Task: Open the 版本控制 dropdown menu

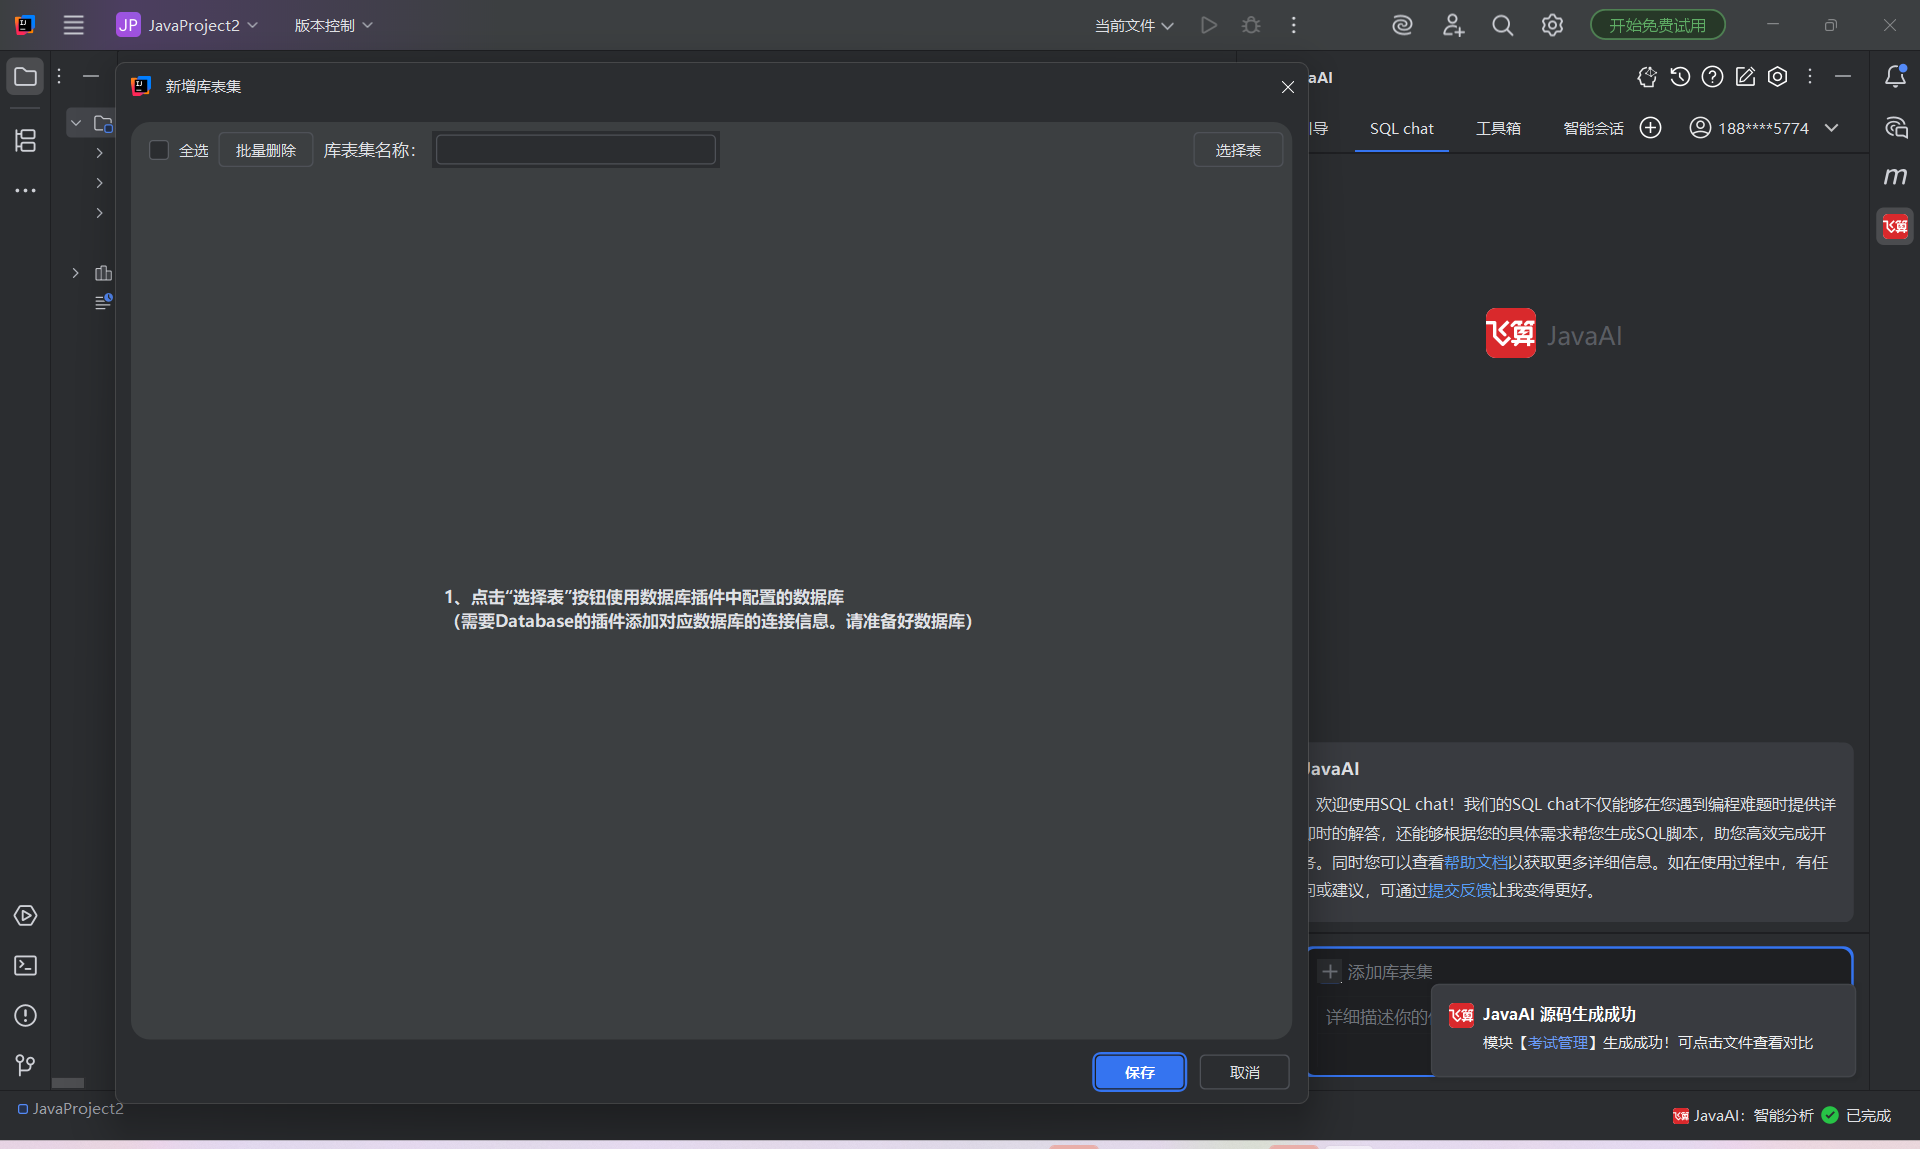Action: [x=333, y=26]
